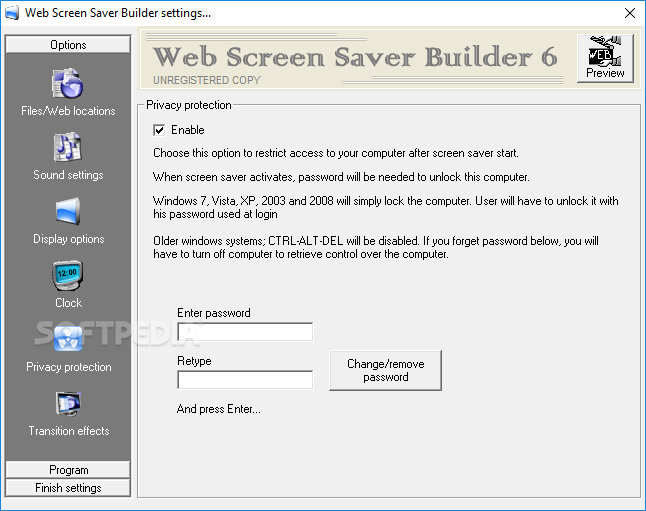Click the Preview button
646x511 pixels.
pos(605,58)
